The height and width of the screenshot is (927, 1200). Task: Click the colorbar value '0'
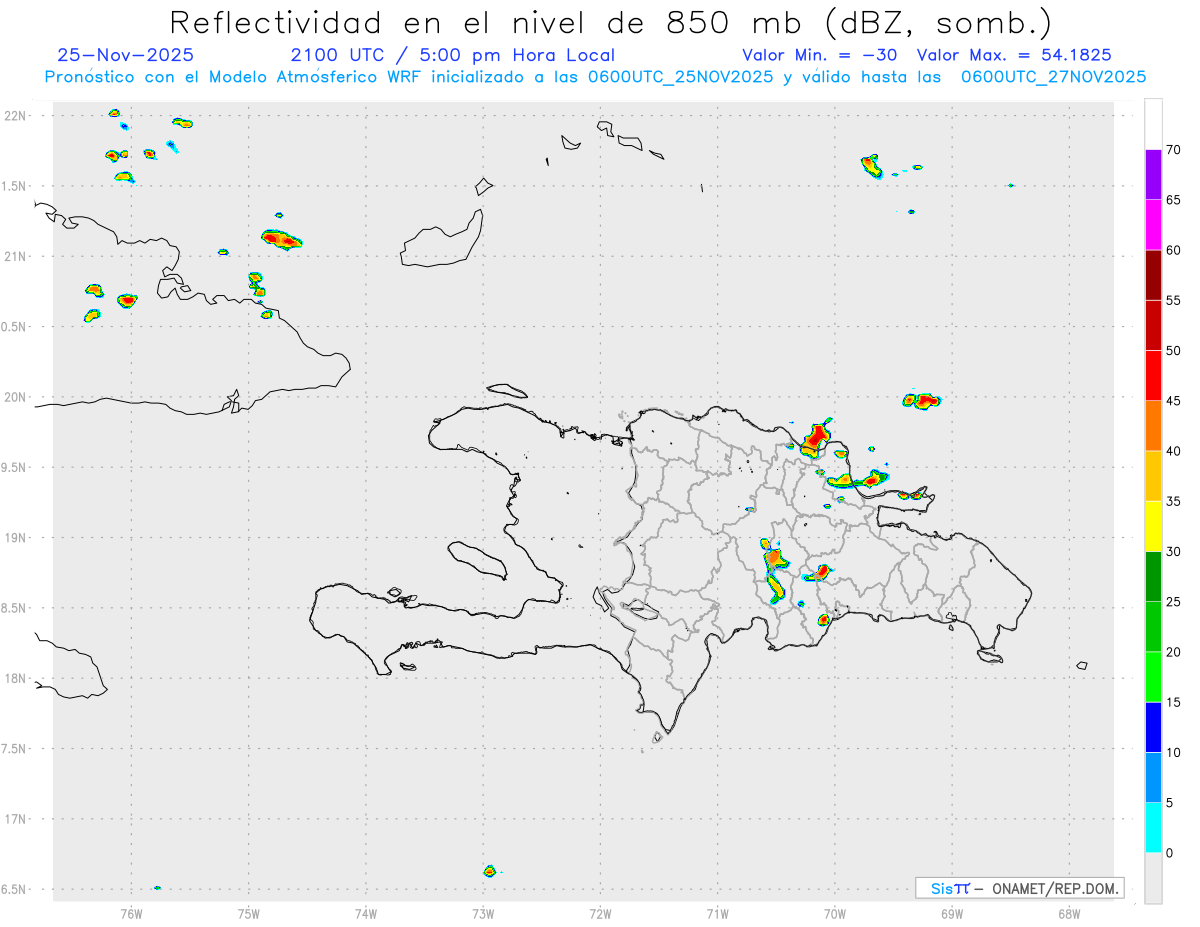(x=1169, y=852)
